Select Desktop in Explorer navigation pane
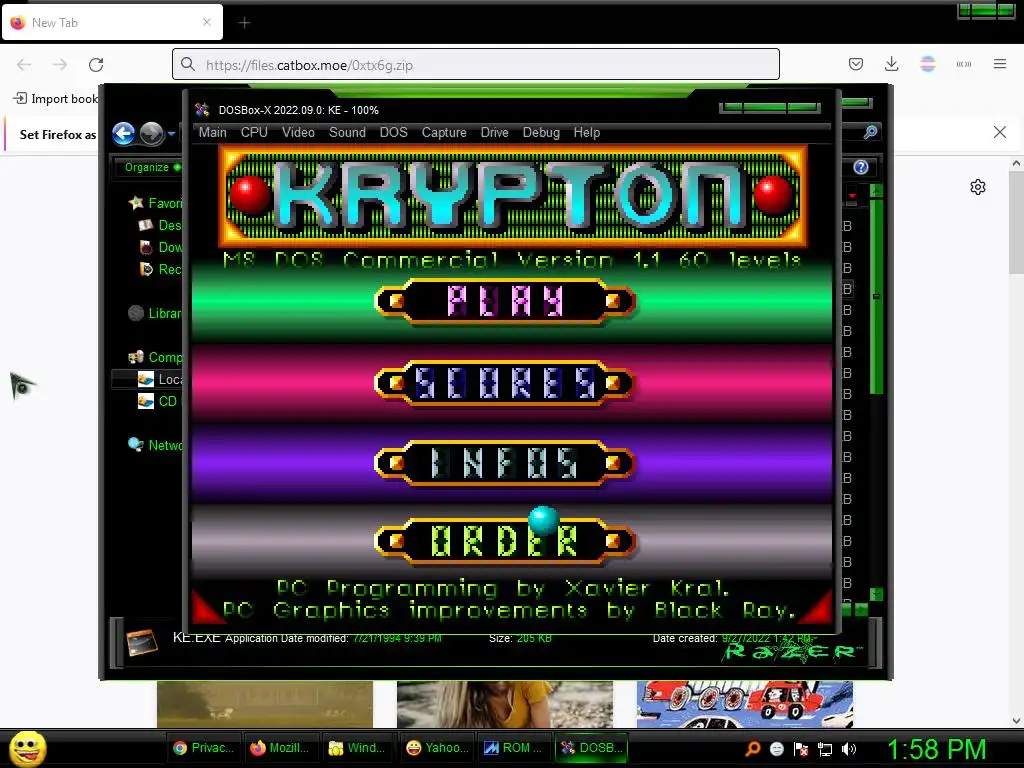The height and width of the screenshot is (768, 1024). pos(160,225)
